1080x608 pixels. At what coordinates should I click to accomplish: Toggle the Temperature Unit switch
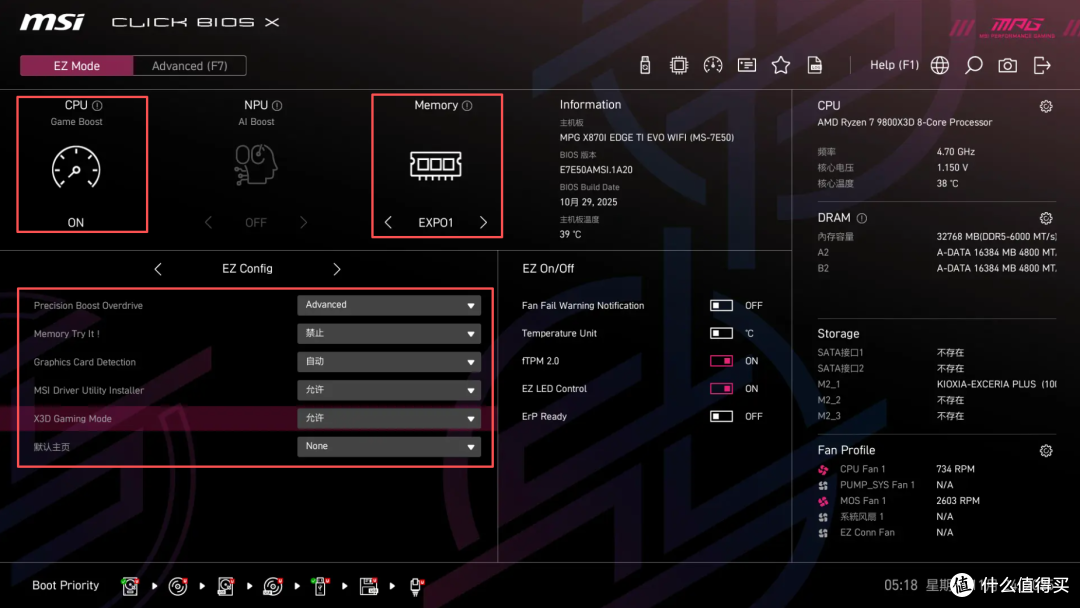pos(721,333)
